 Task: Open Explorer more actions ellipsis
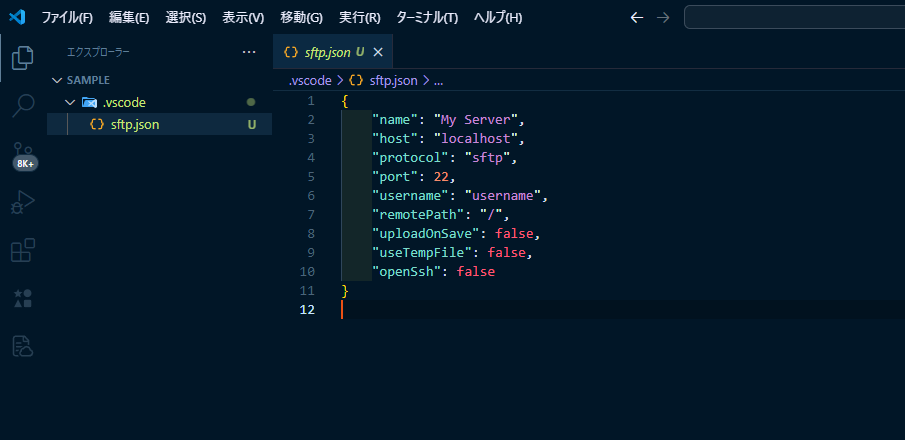pyautogui.click(x=249, y=52)
